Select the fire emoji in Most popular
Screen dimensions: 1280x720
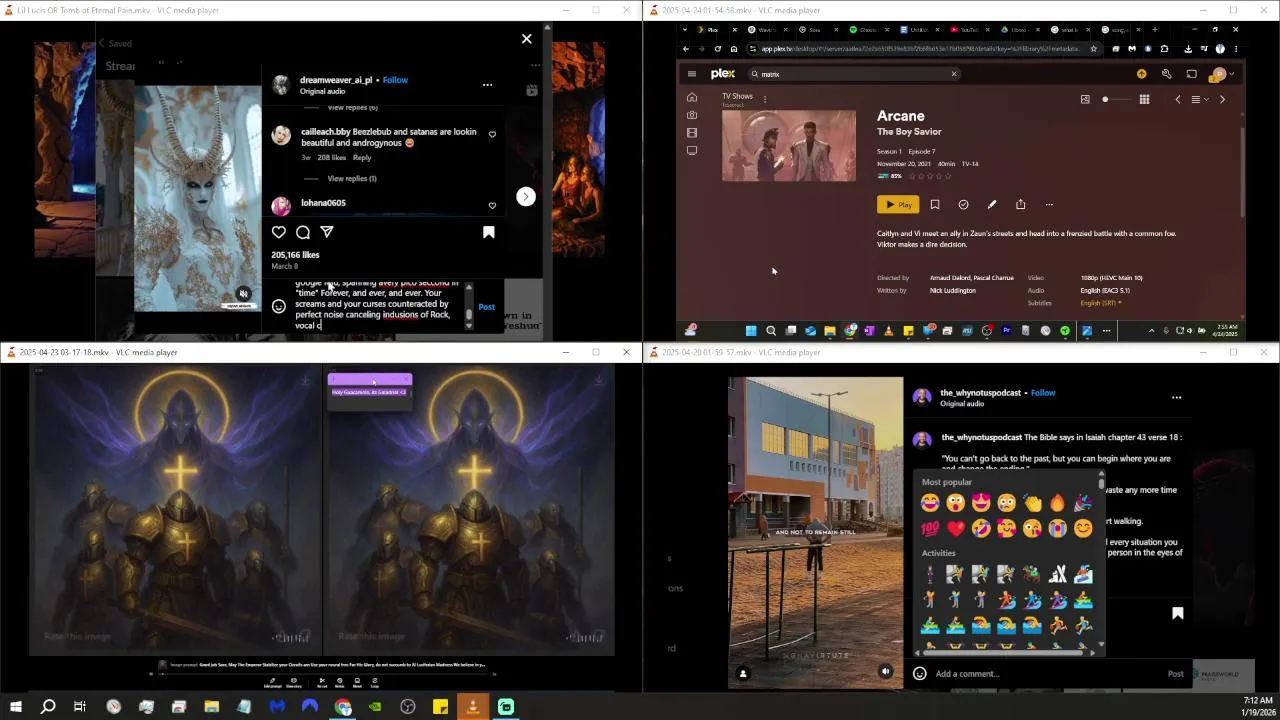pyautogui.click(x=1057, y=503)
